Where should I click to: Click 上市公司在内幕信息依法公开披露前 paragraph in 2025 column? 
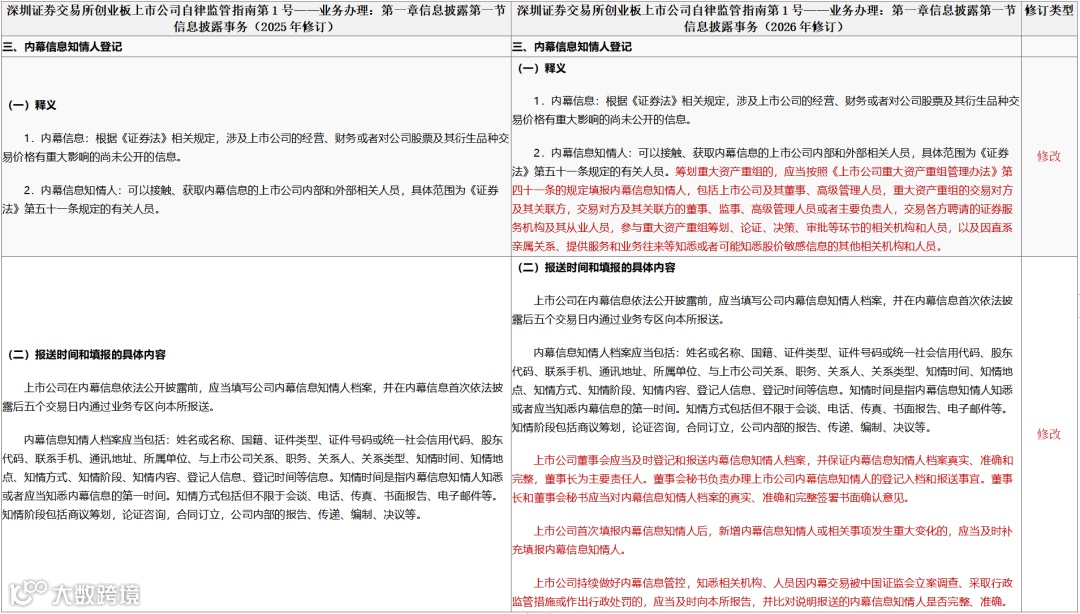click(253, 398)
